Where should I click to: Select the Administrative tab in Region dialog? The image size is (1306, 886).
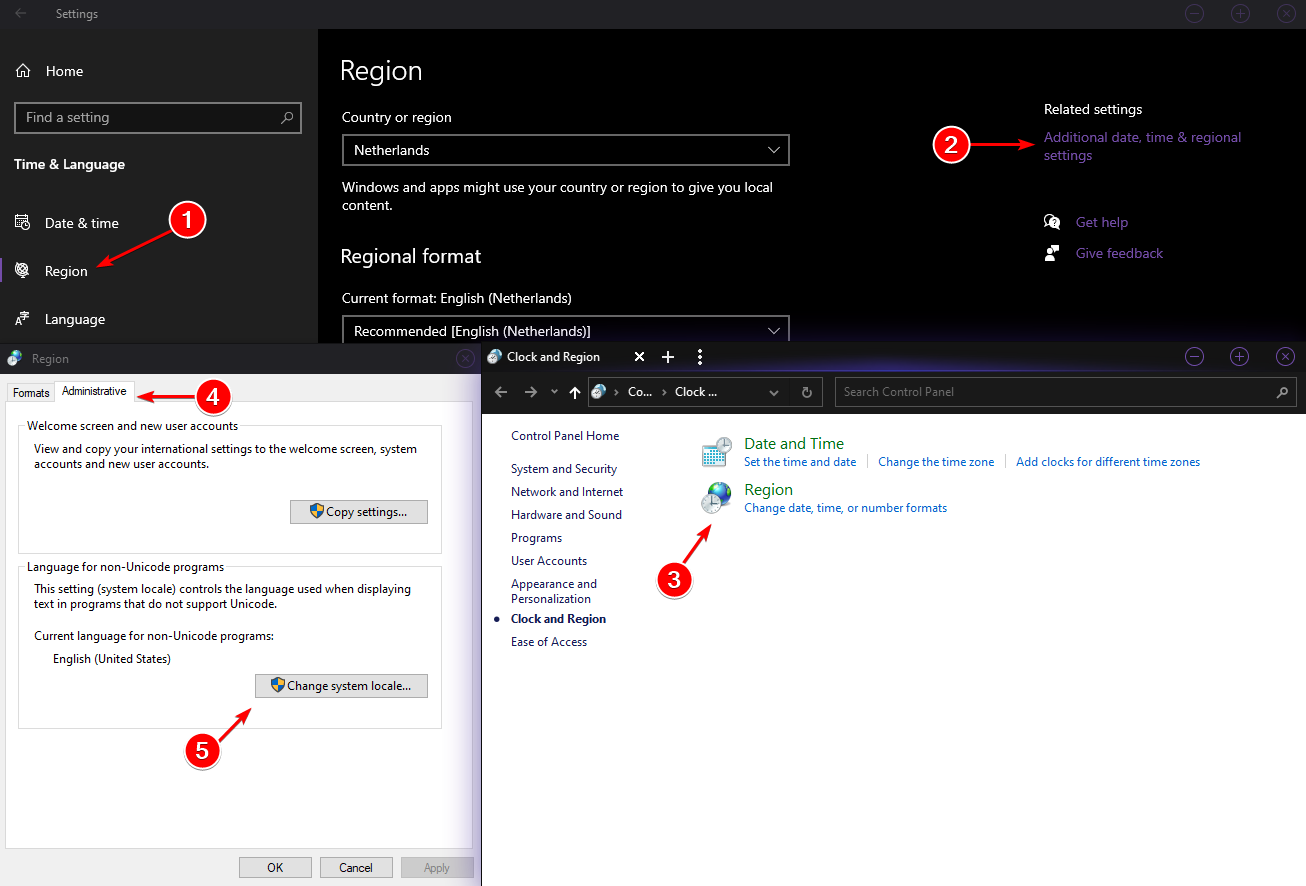click(94, 391)
